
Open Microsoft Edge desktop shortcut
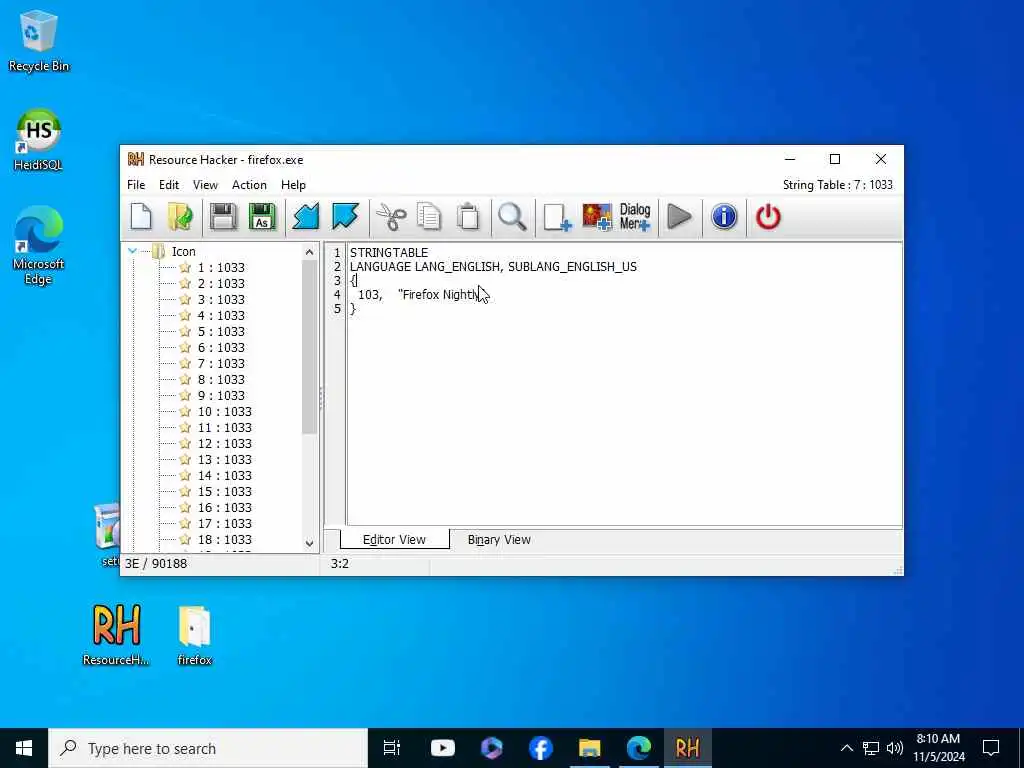click(x=39, y=246)
